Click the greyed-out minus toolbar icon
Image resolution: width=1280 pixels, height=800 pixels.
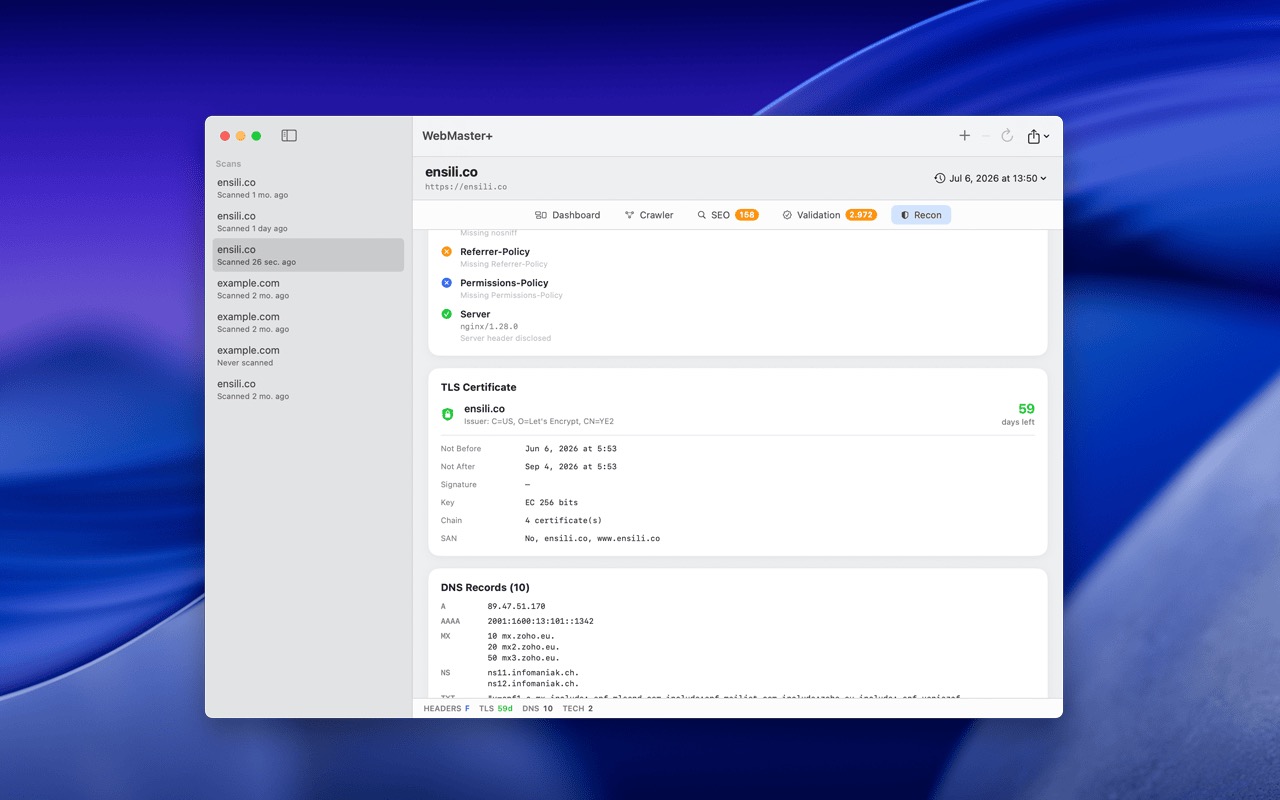985,136
